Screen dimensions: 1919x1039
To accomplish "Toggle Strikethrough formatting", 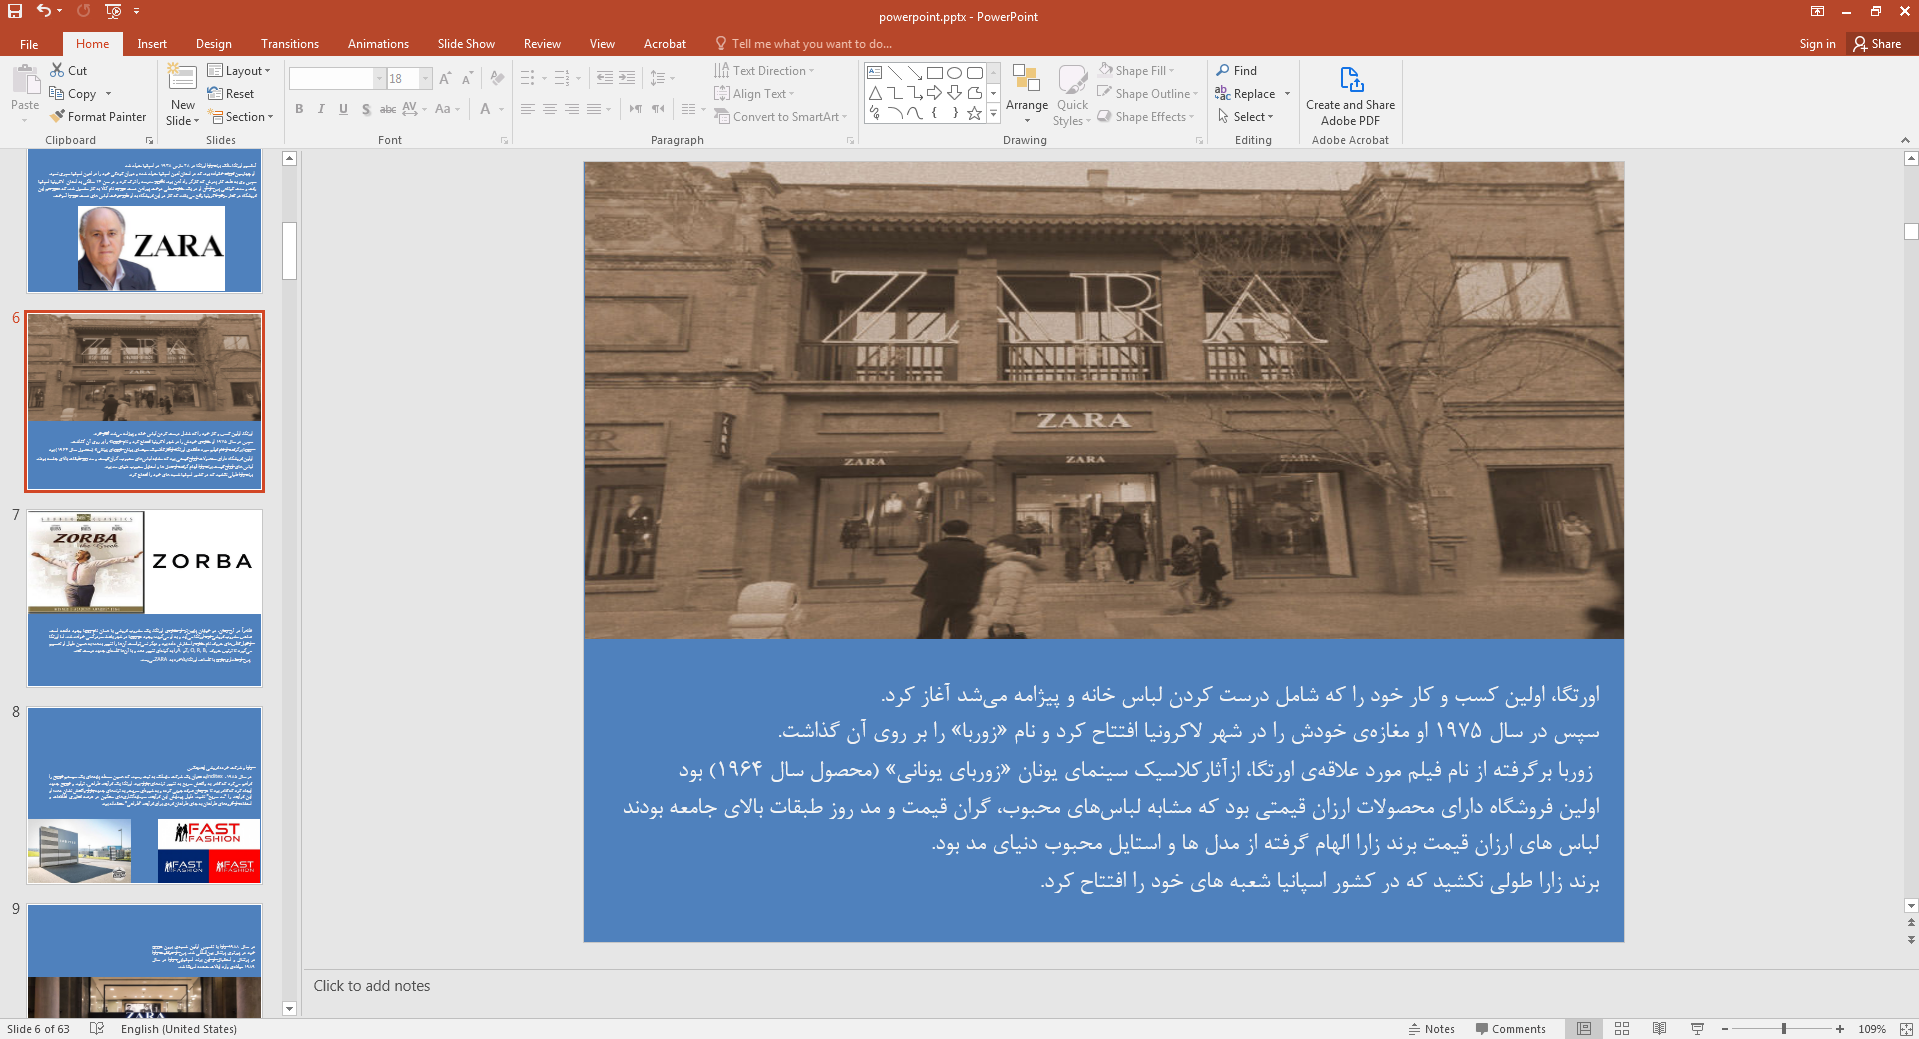I will click(x=388, y=109).
